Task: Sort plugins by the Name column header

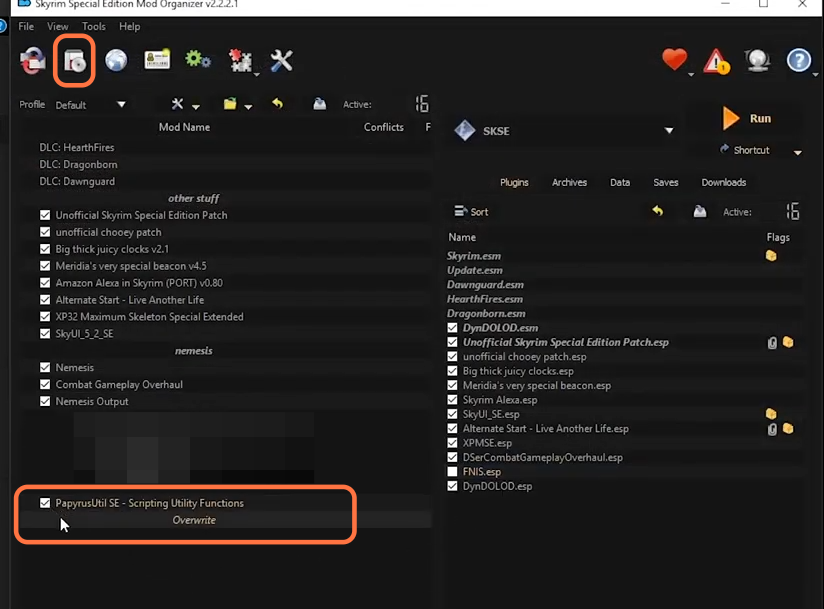Action: 462,238
